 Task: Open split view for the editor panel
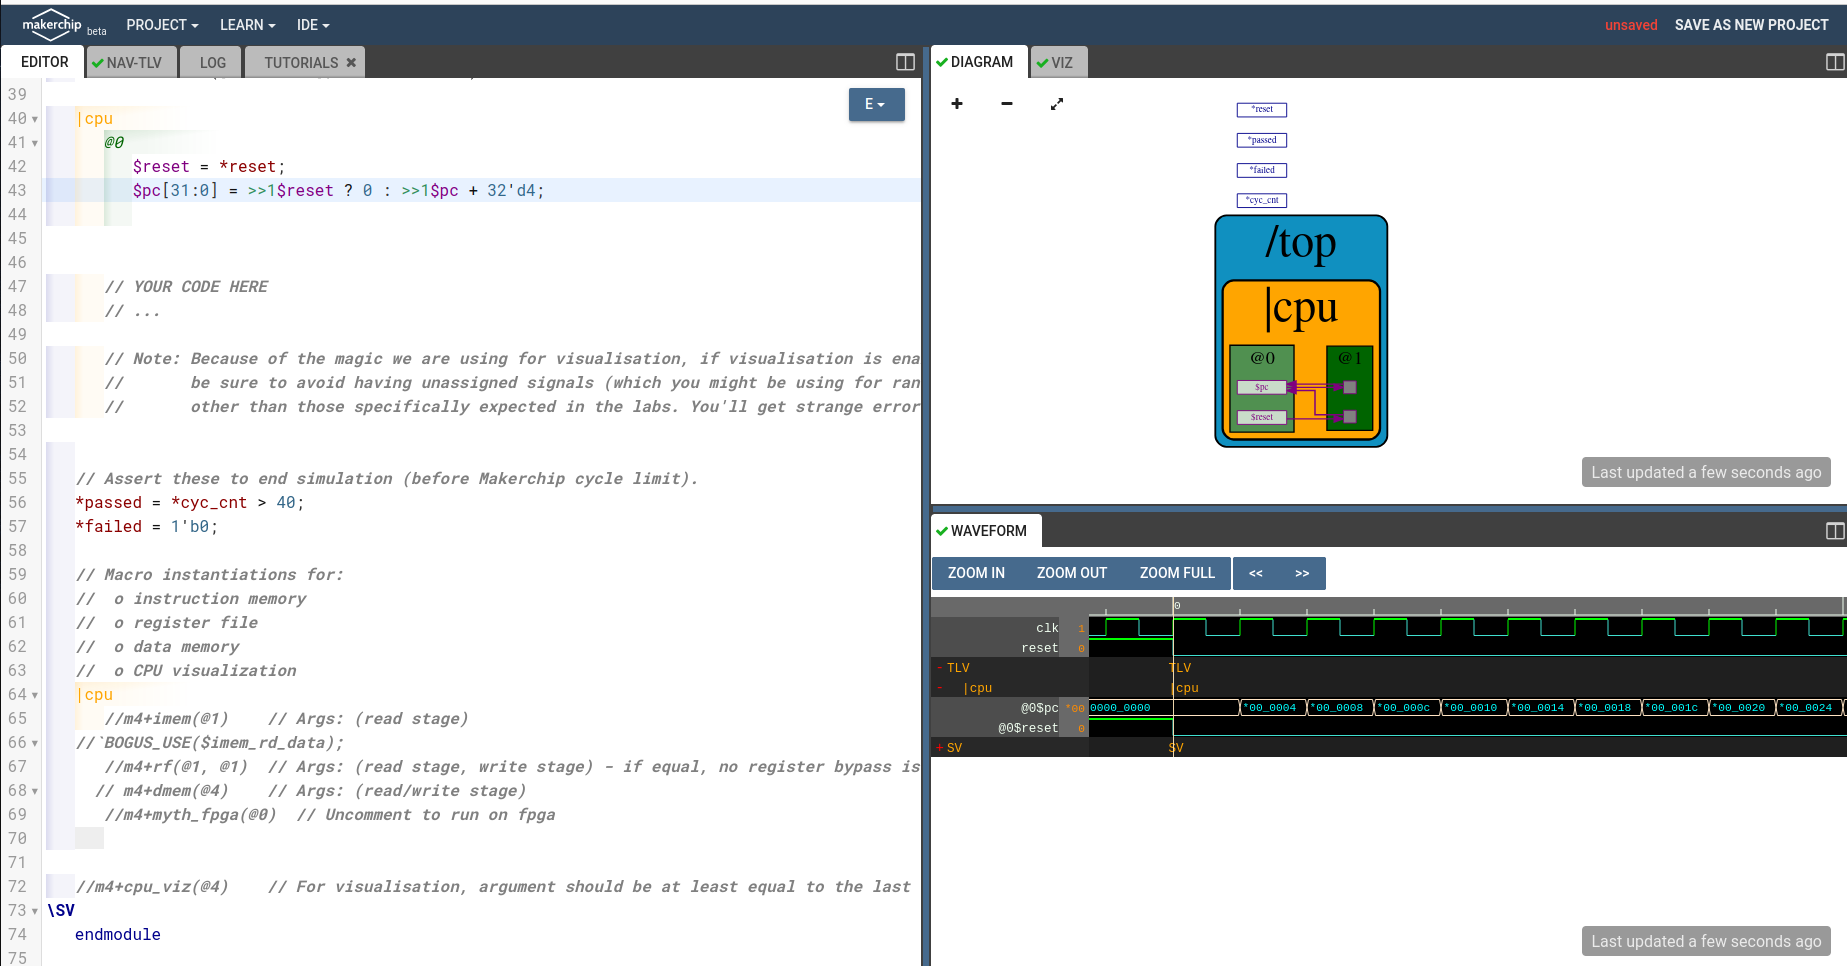tap(905, 61)
